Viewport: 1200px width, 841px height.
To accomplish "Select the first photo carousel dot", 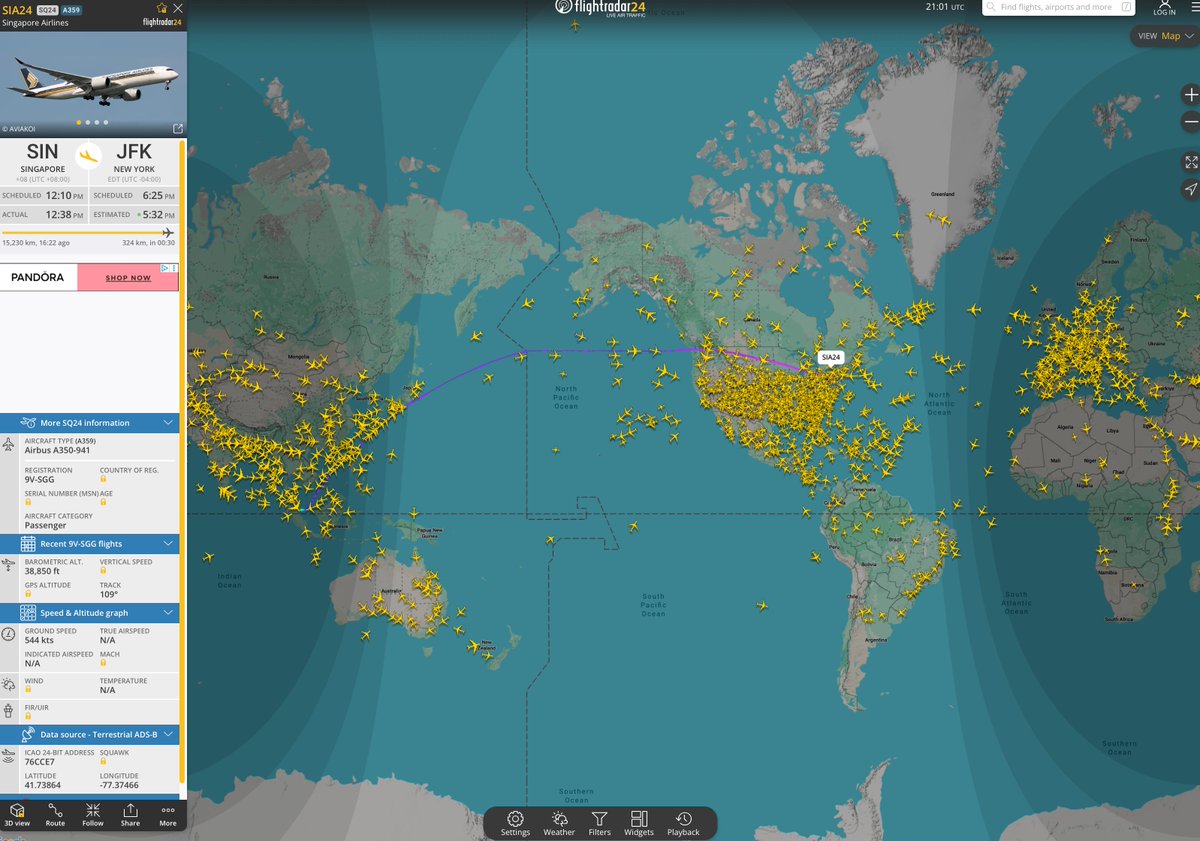I will (79, 123).
